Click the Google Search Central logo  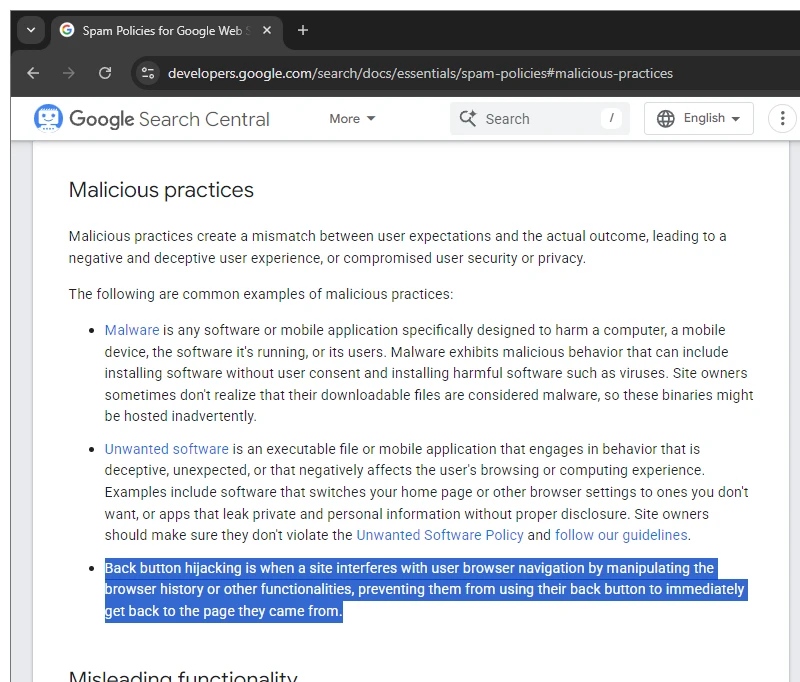[152, 119]
